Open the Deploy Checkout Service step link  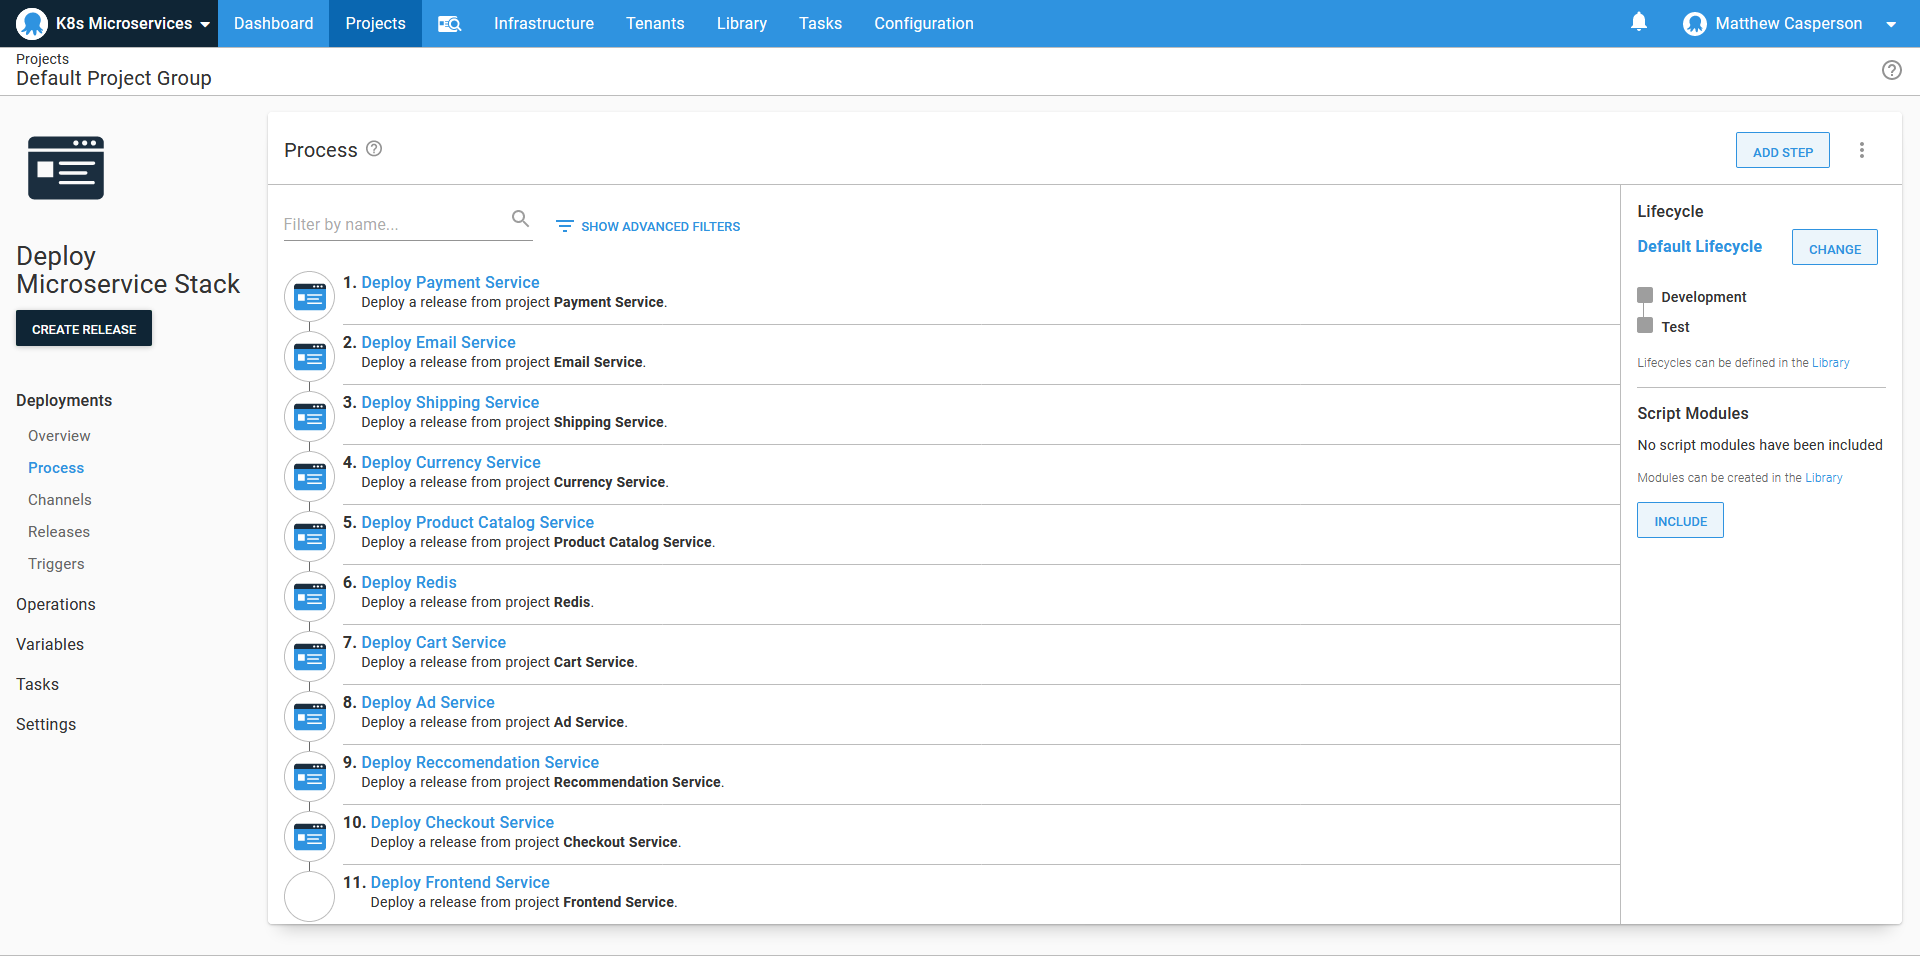pyautogui.click(x=462, y=822)
